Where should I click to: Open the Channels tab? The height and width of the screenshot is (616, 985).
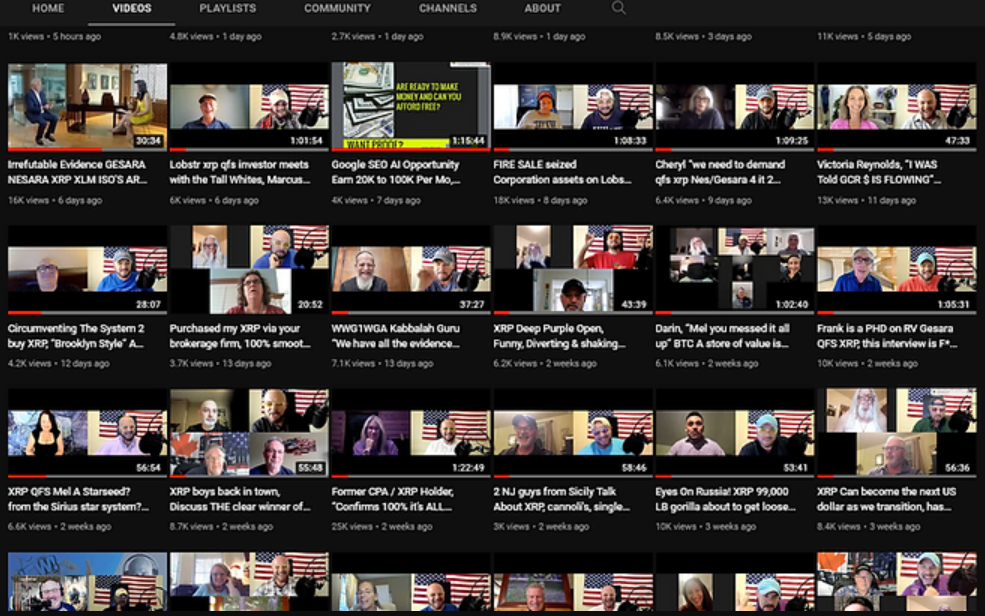447,9
